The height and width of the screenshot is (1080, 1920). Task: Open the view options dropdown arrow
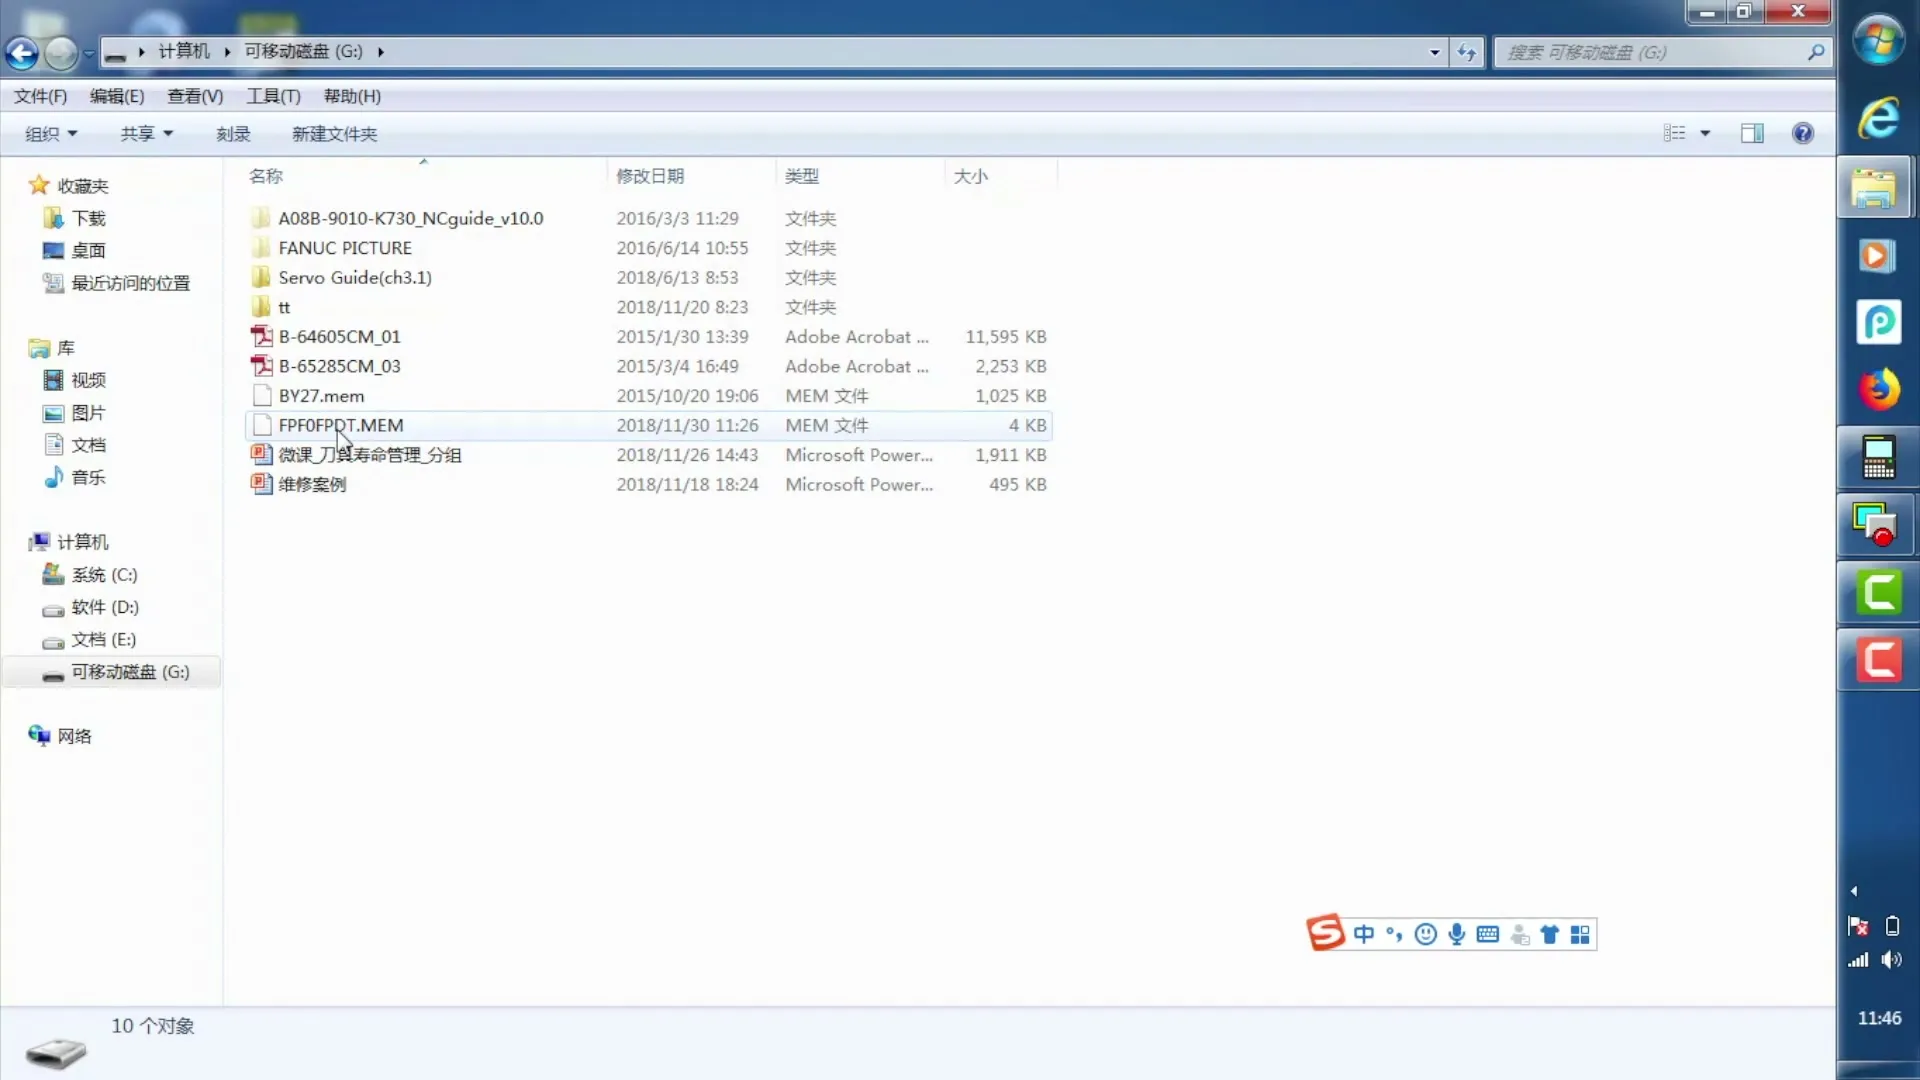tap(1705, 133)
